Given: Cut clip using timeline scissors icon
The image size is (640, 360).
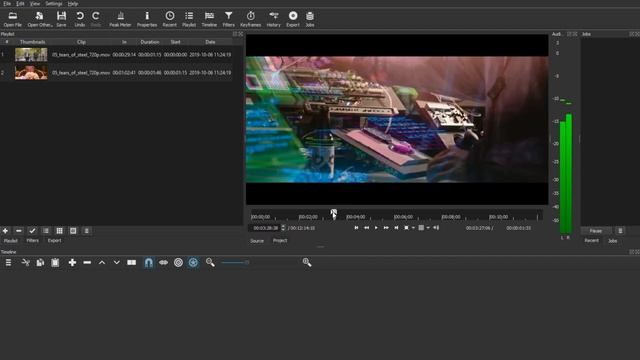Looking at the screenshot, I should pos(25,262).
